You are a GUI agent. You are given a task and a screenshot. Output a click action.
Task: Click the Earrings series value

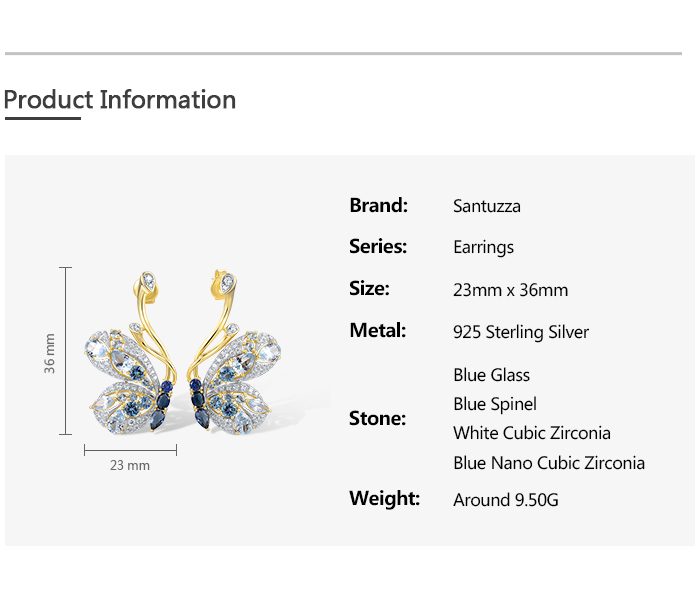pyautogui.click(x=483, y=248)
